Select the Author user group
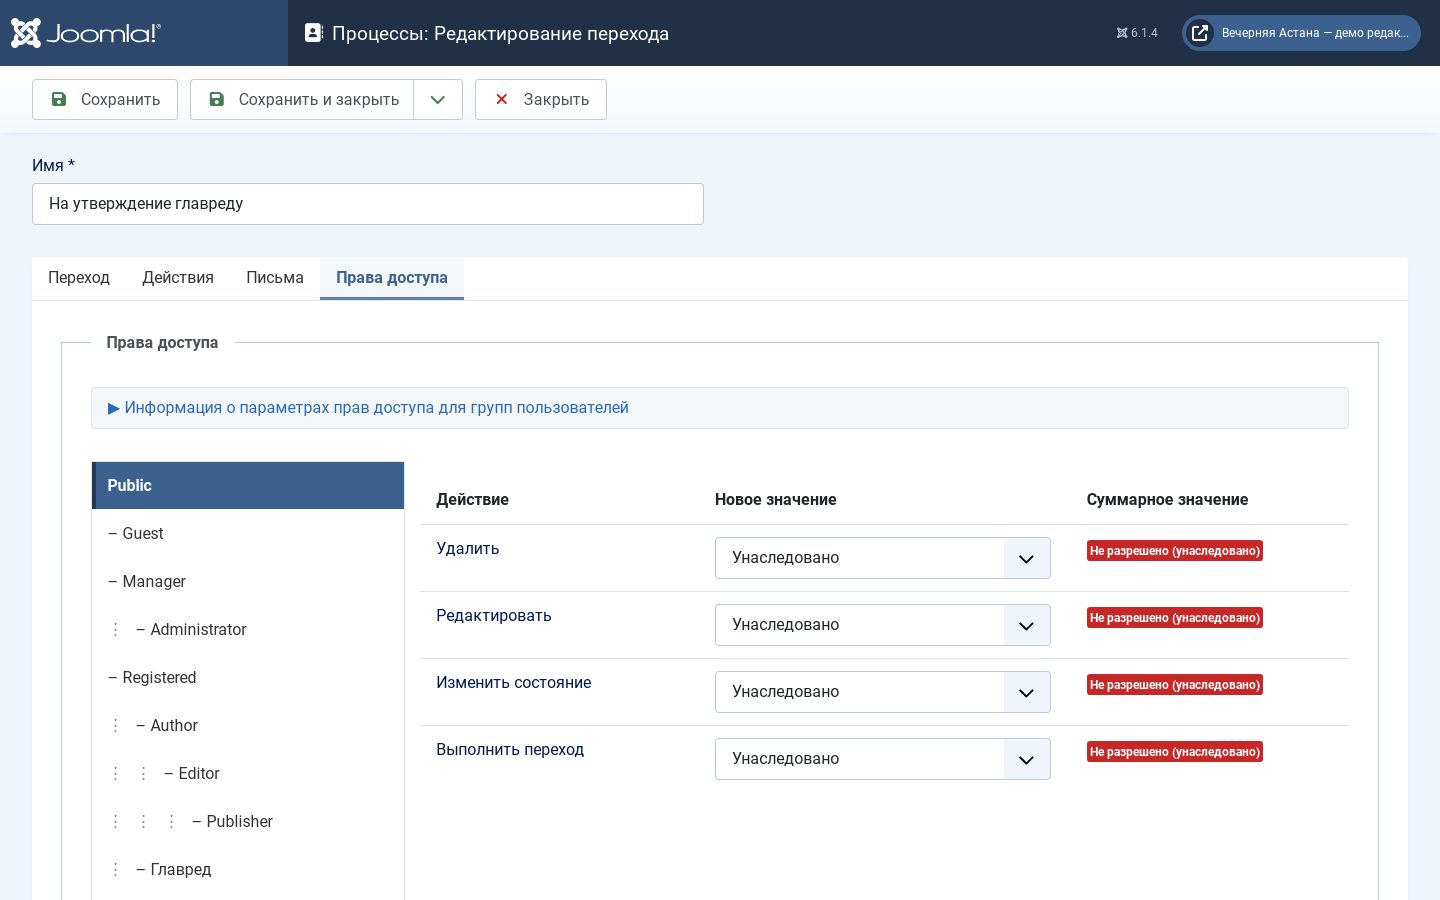The height and width of the screenshot is (900, 1440). click(248, 725)
